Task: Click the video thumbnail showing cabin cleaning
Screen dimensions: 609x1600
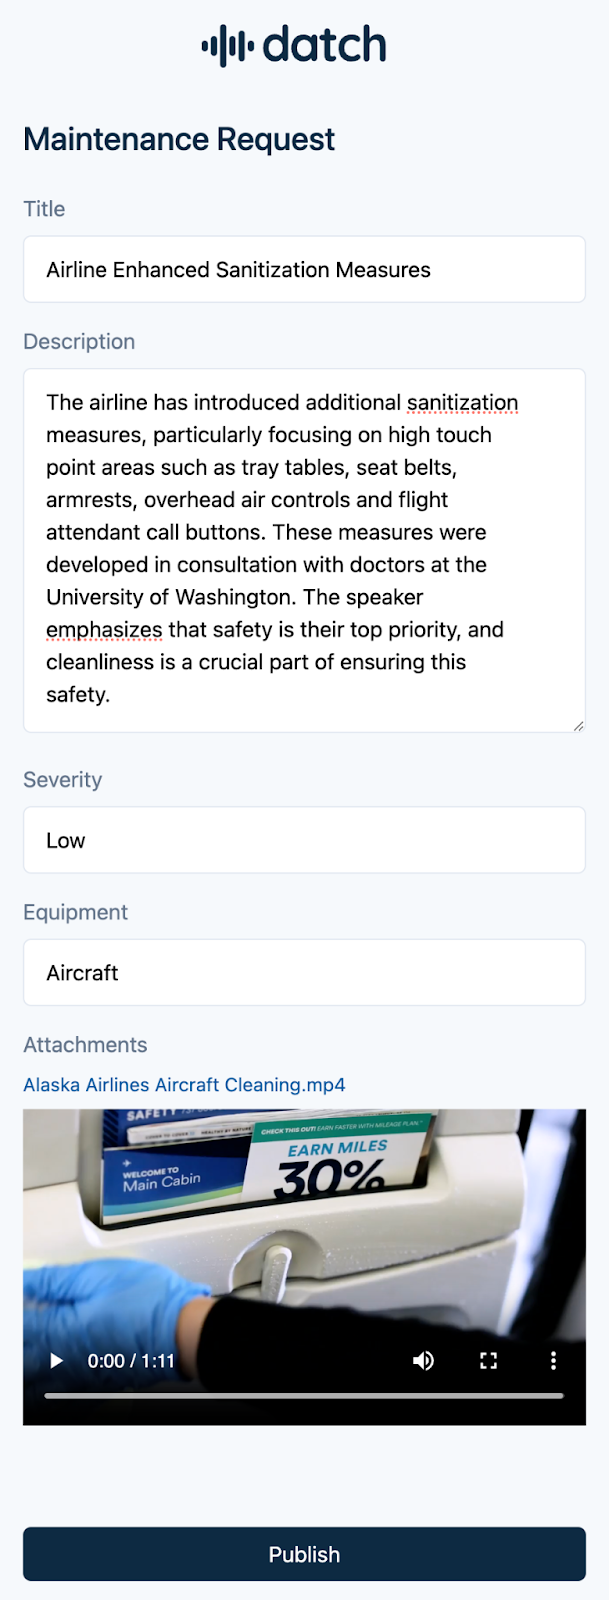Action: [304, 1230]
